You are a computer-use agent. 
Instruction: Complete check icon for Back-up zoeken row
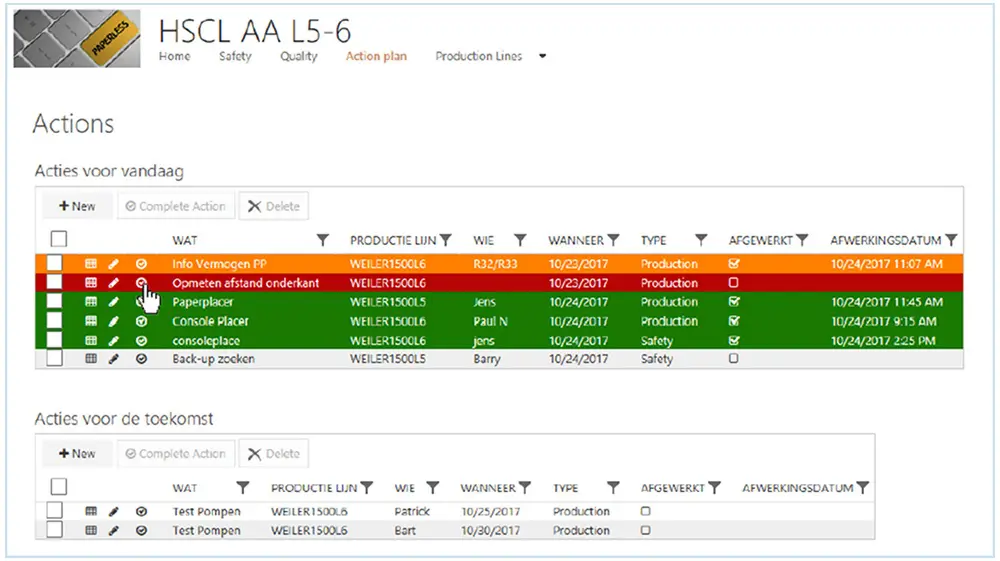point(142,359)
